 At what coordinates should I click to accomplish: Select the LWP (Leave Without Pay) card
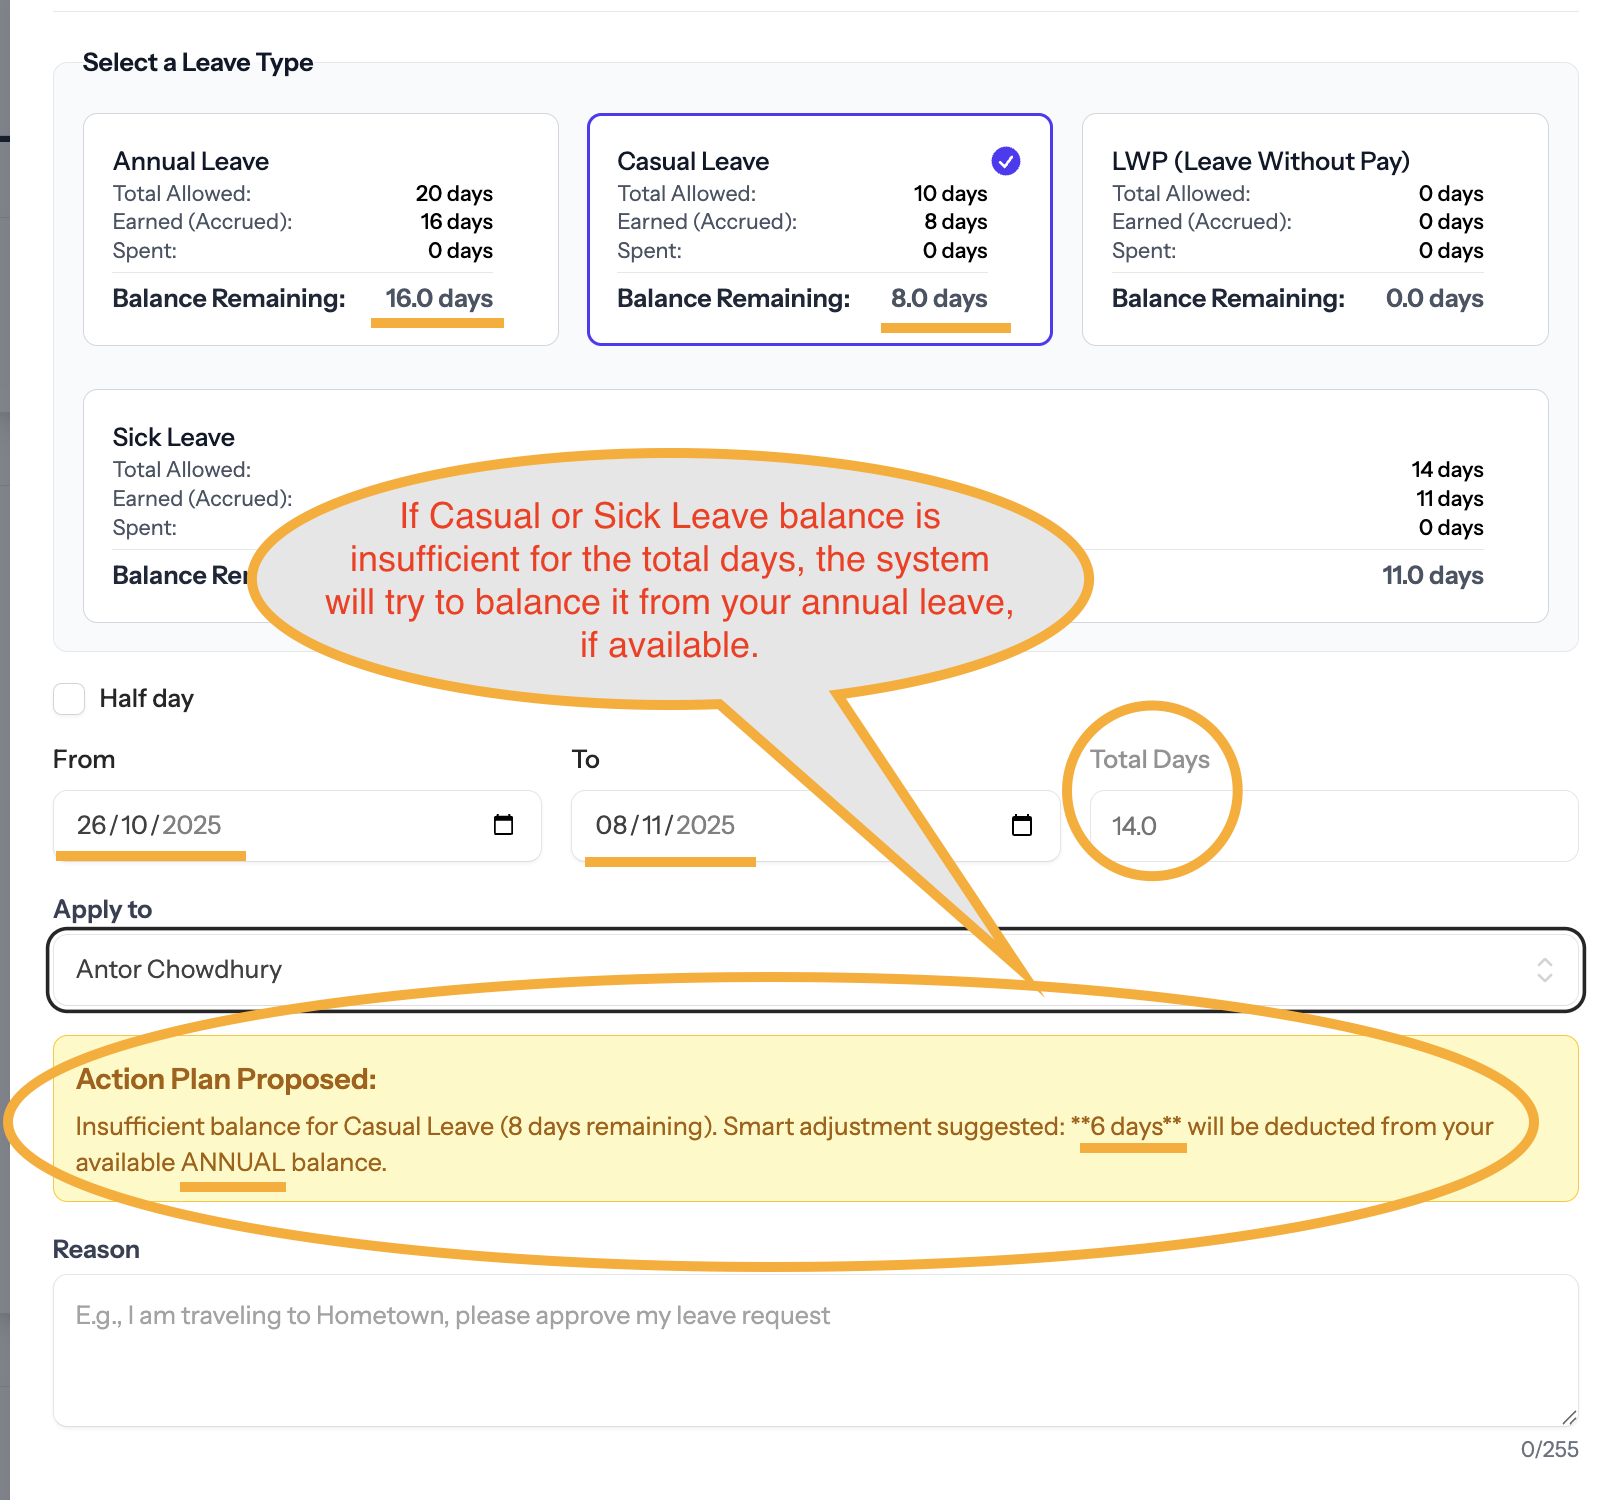click(x=1314, y=229)
